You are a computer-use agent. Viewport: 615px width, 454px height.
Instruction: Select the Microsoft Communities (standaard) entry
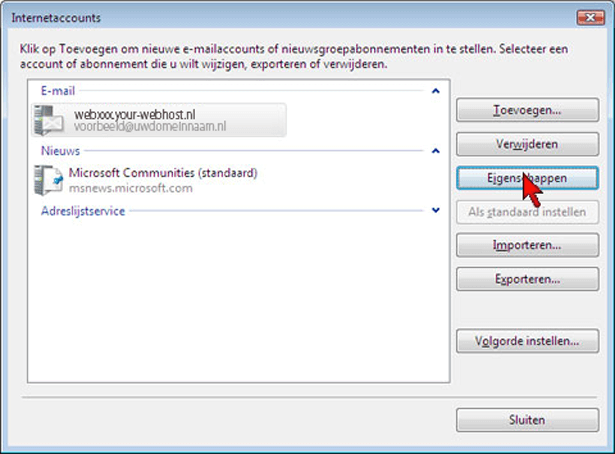tap(163, 173)
